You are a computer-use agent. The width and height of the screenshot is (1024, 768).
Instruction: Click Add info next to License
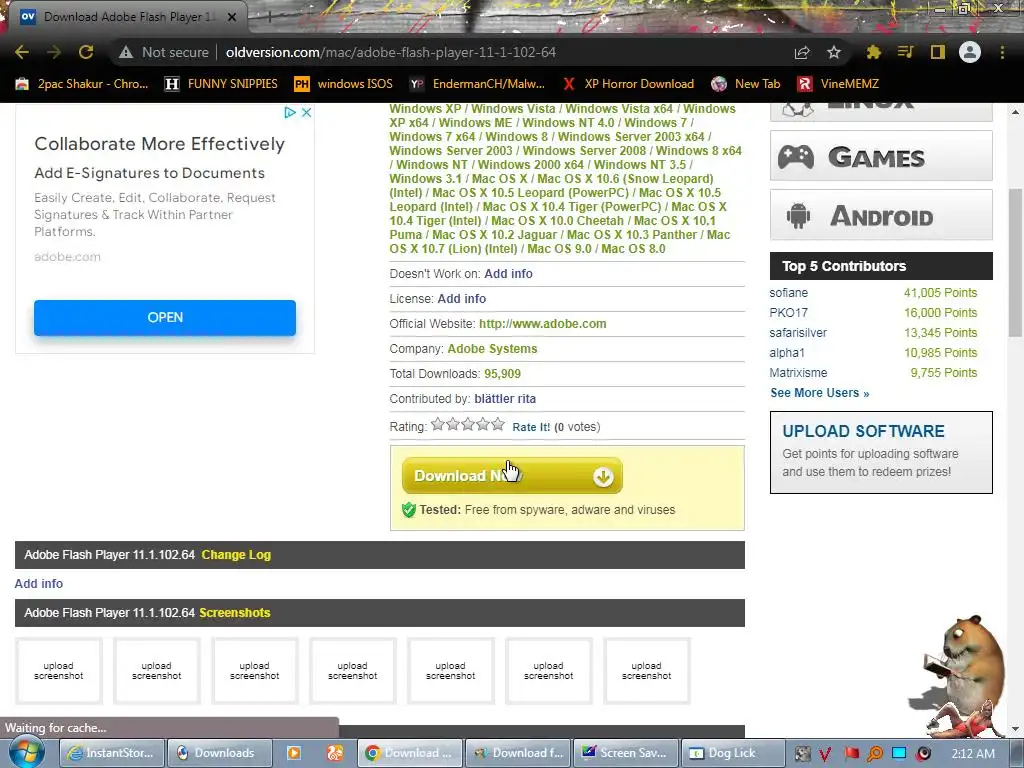pyautogui.click(x=461, y=298)
